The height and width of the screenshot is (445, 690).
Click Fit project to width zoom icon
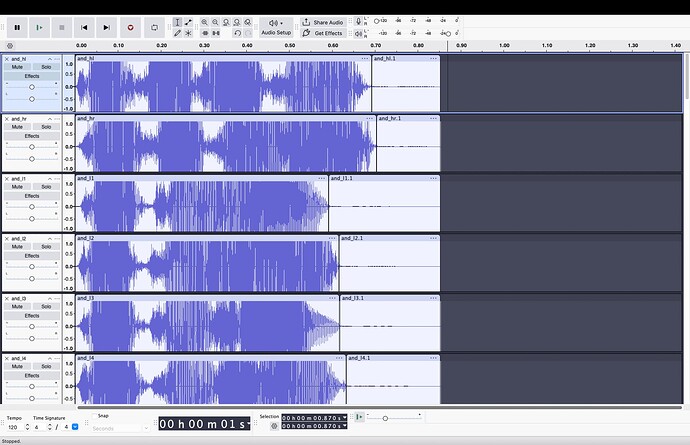point(237,22)
